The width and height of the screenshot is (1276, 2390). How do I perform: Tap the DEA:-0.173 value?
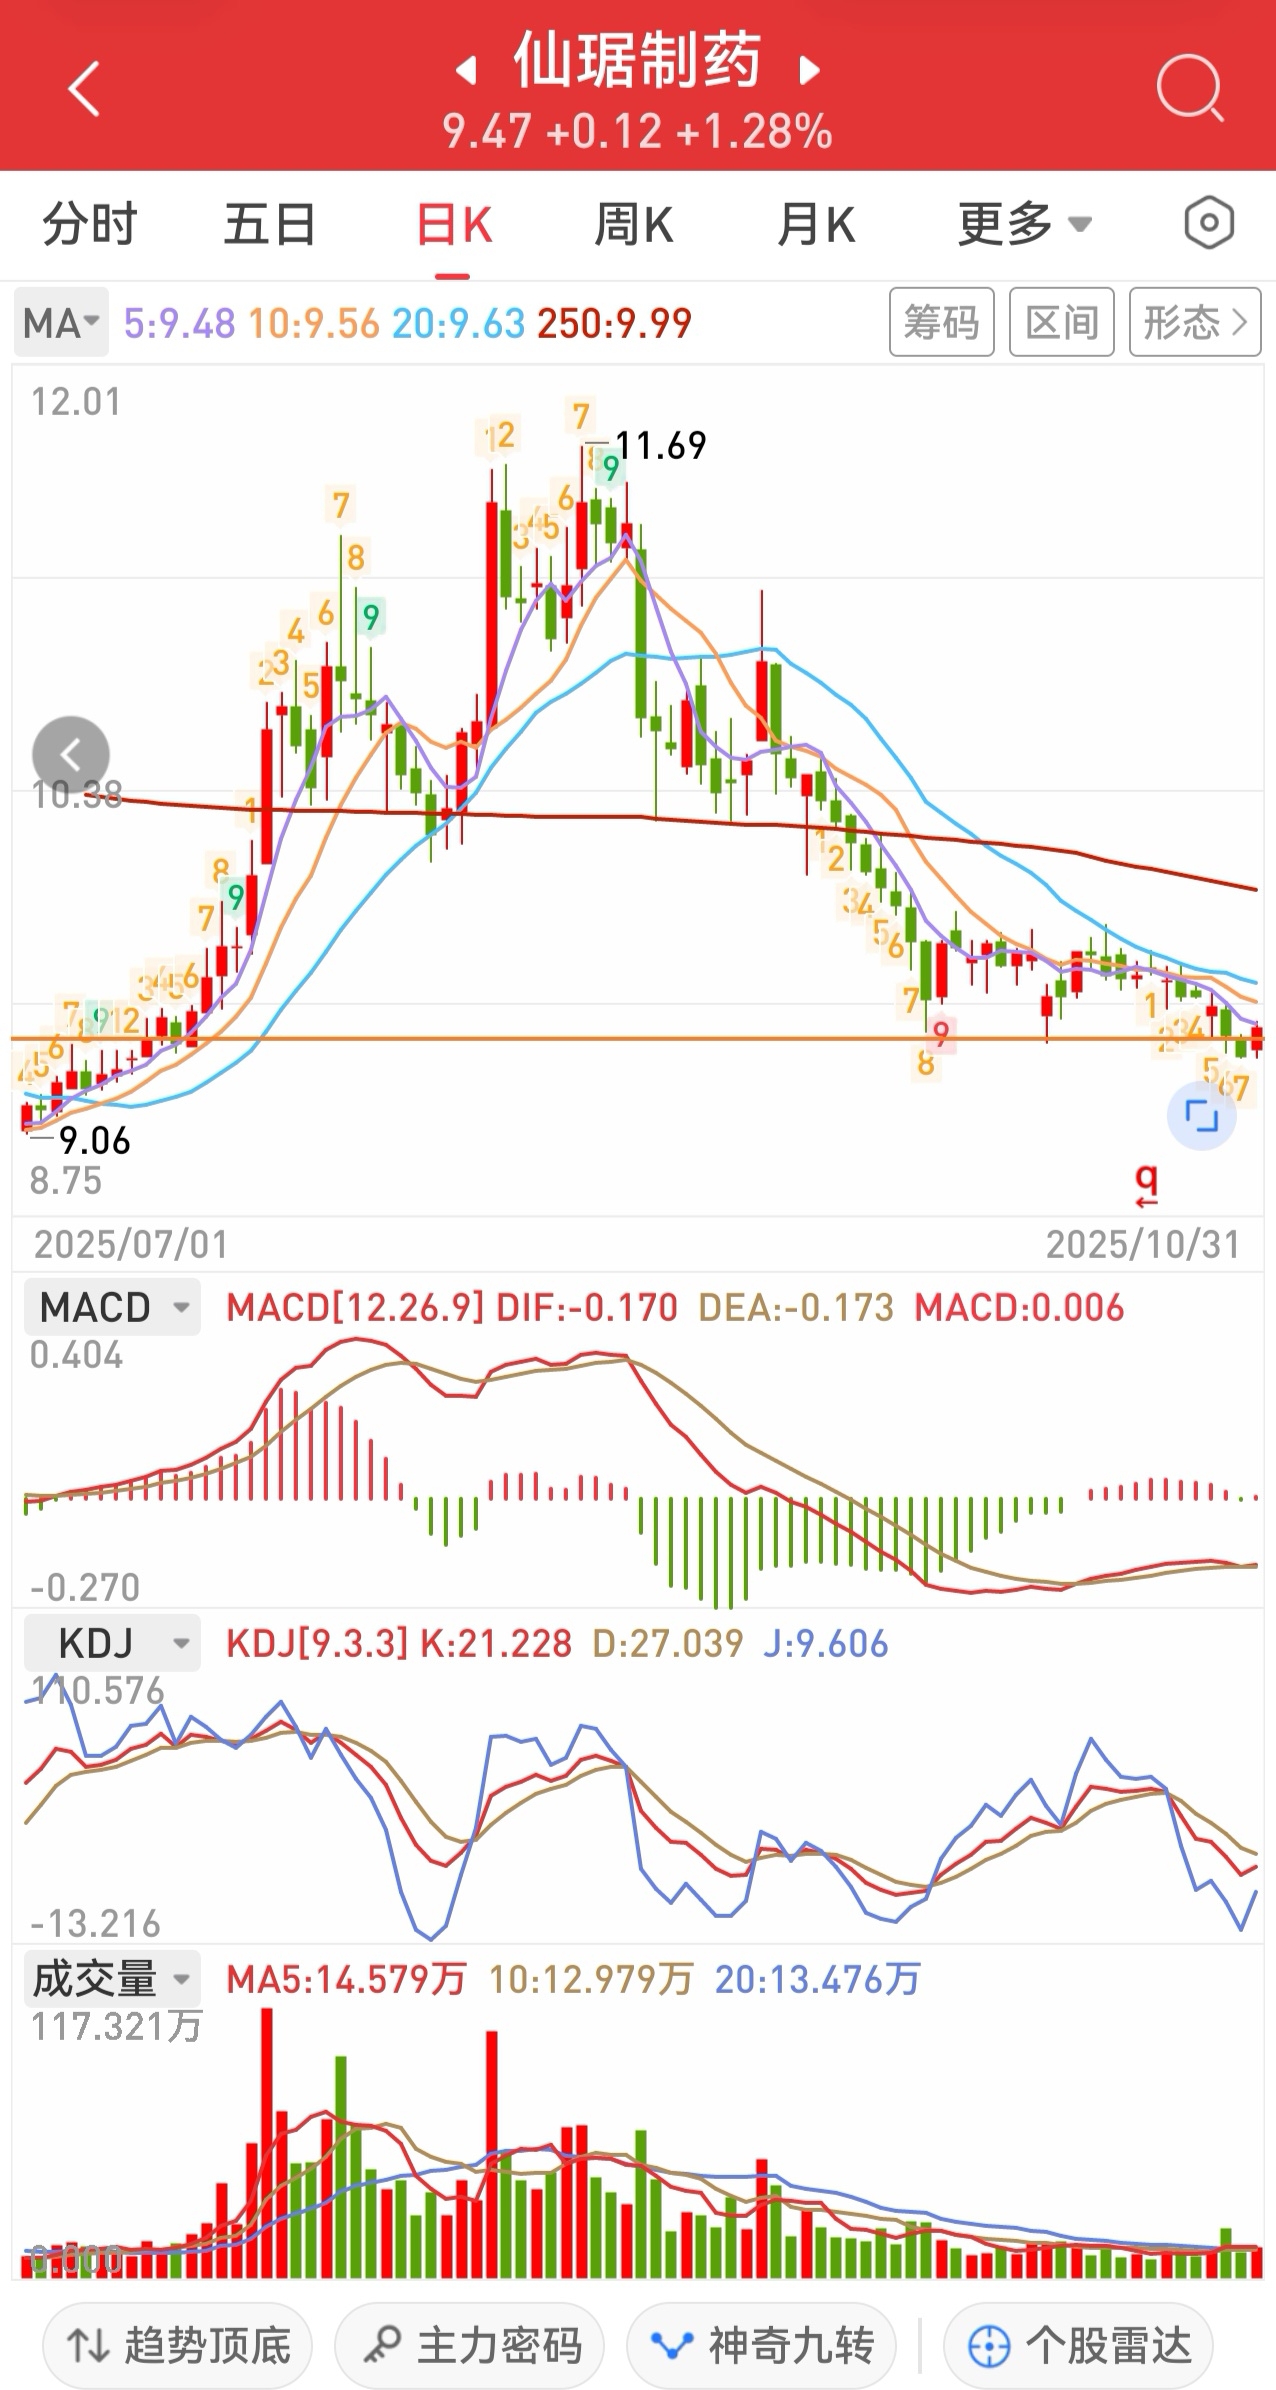[x=795, y=1307]
